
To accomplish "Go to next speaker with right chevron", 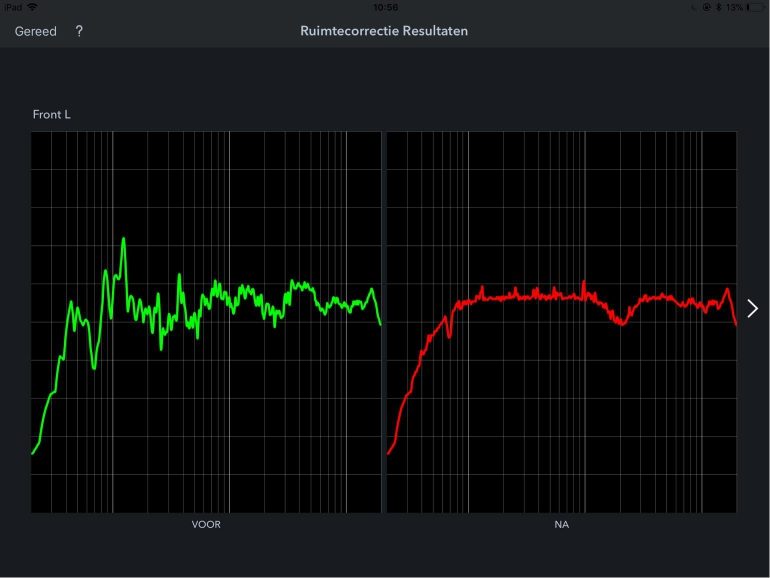I will 752,308.
